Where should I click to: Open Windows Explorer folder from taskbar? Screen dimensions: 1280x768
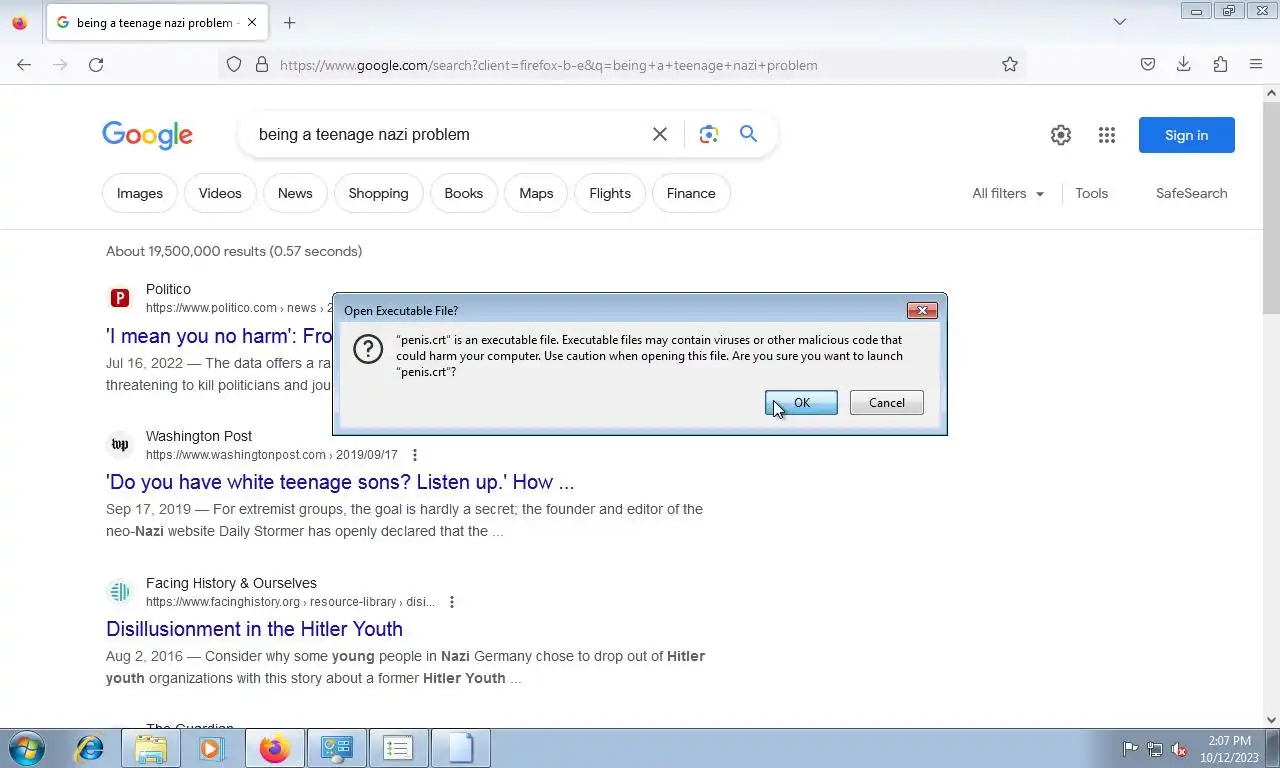pyautogui.click(x=151, y=748)
